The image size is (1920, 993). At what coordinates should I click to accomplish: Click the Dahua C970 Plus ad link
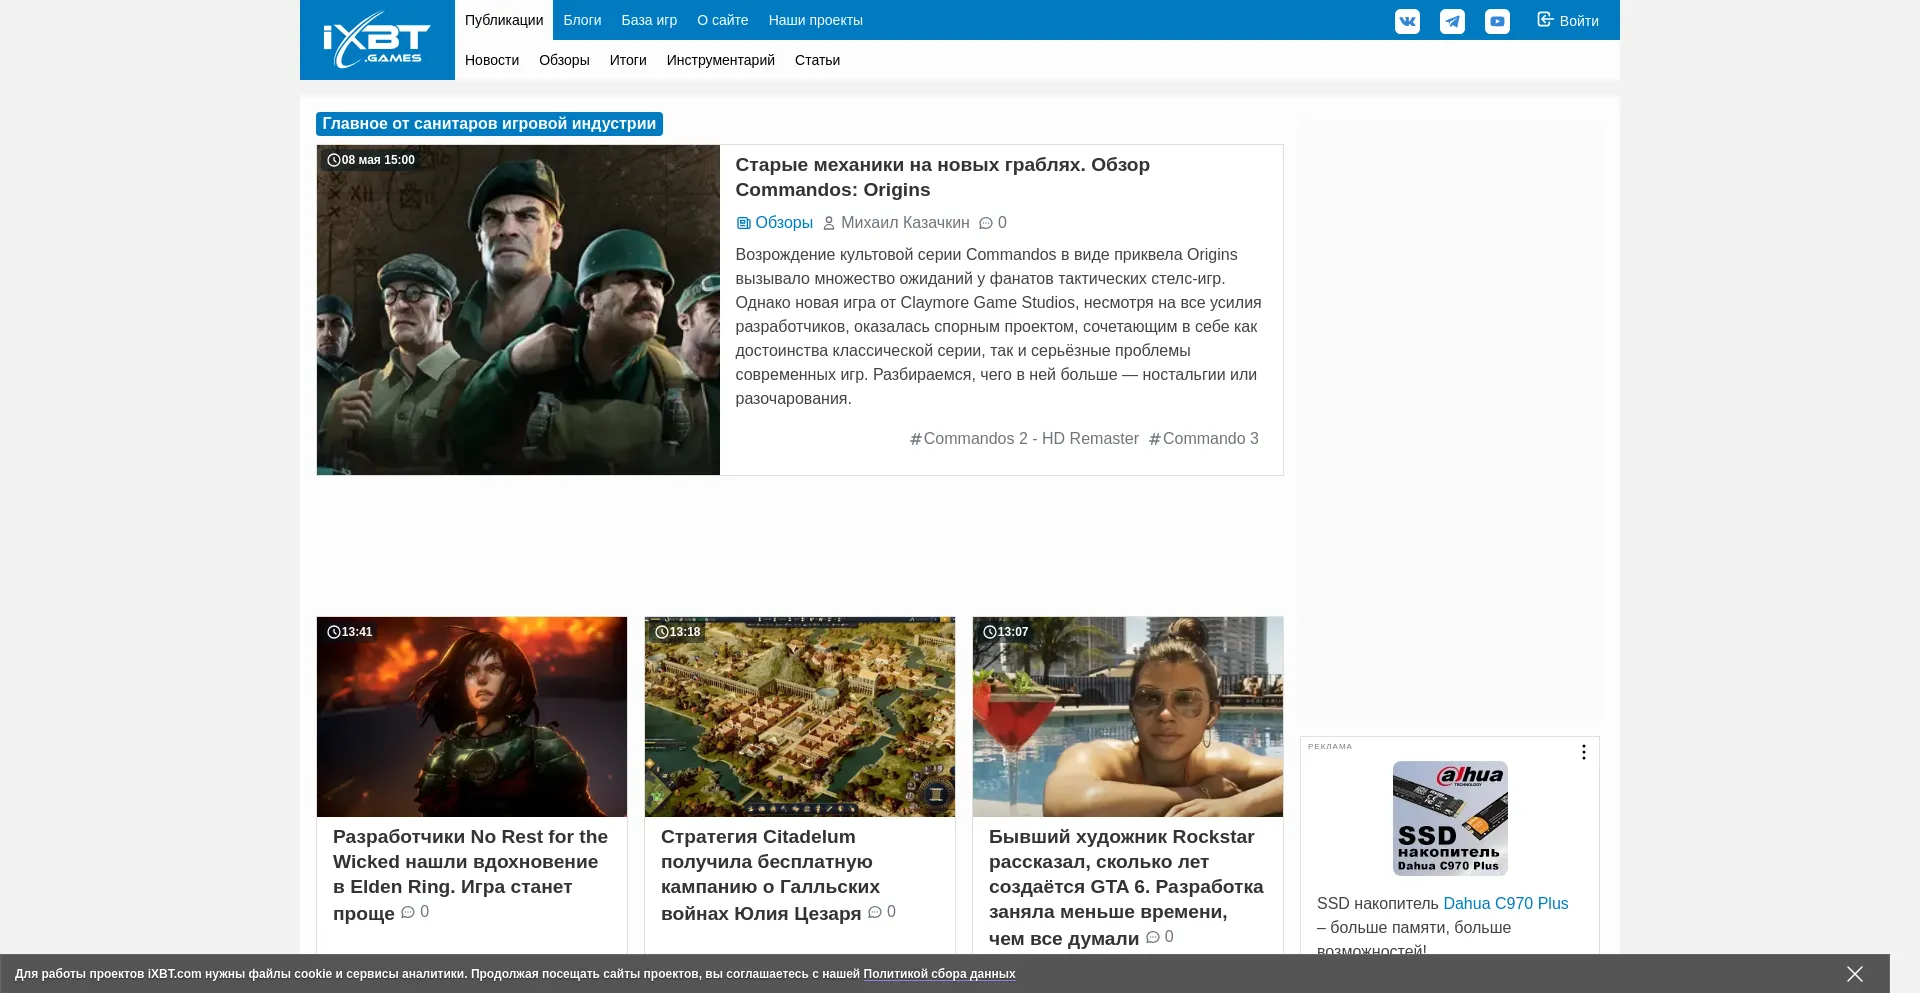pos(1505,904)
